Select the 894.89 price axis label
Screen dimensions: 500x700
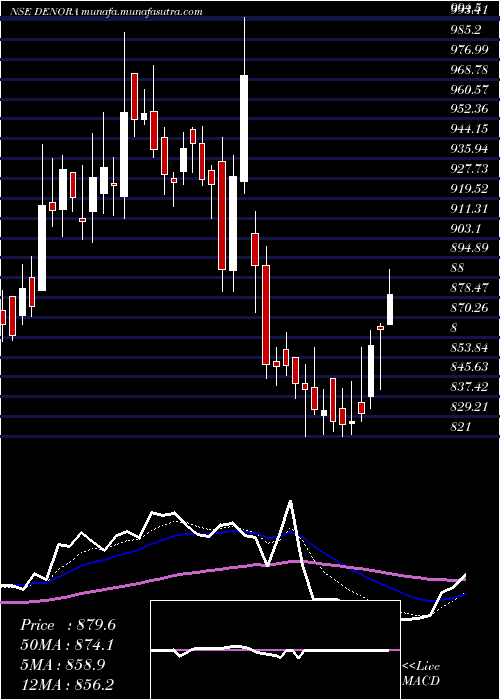(x=470, y=248)
